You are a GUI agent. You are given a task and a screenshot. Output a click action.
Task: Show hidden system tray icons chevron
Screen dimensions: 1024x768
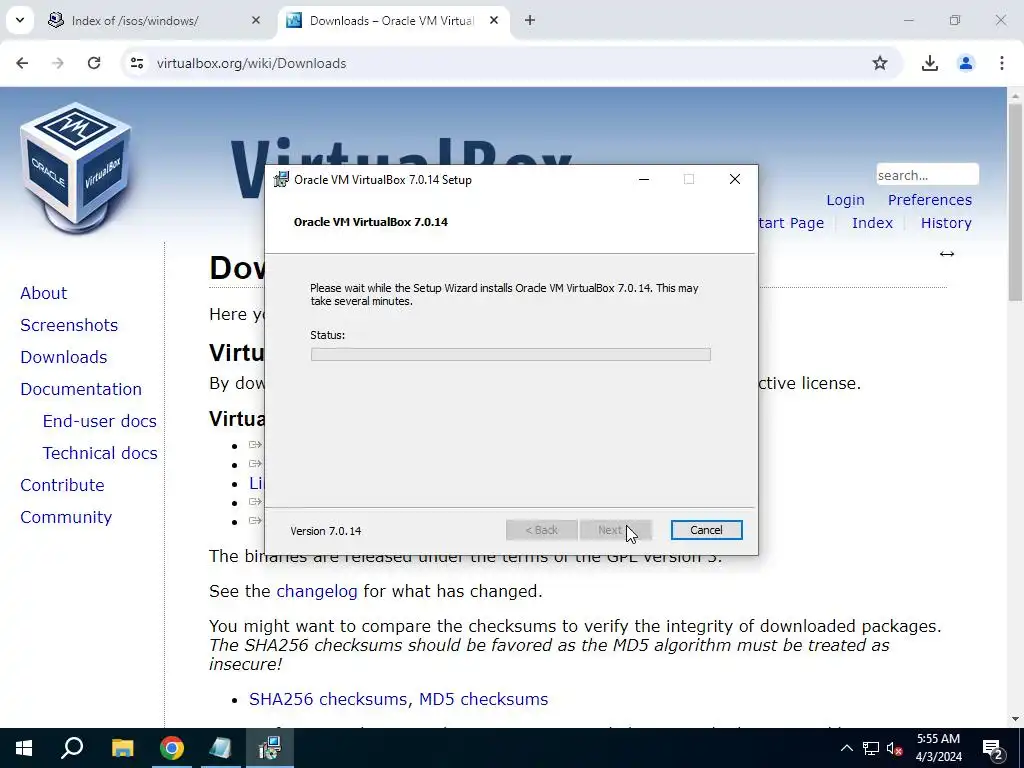pyautogui.click(x=846, y=748)
